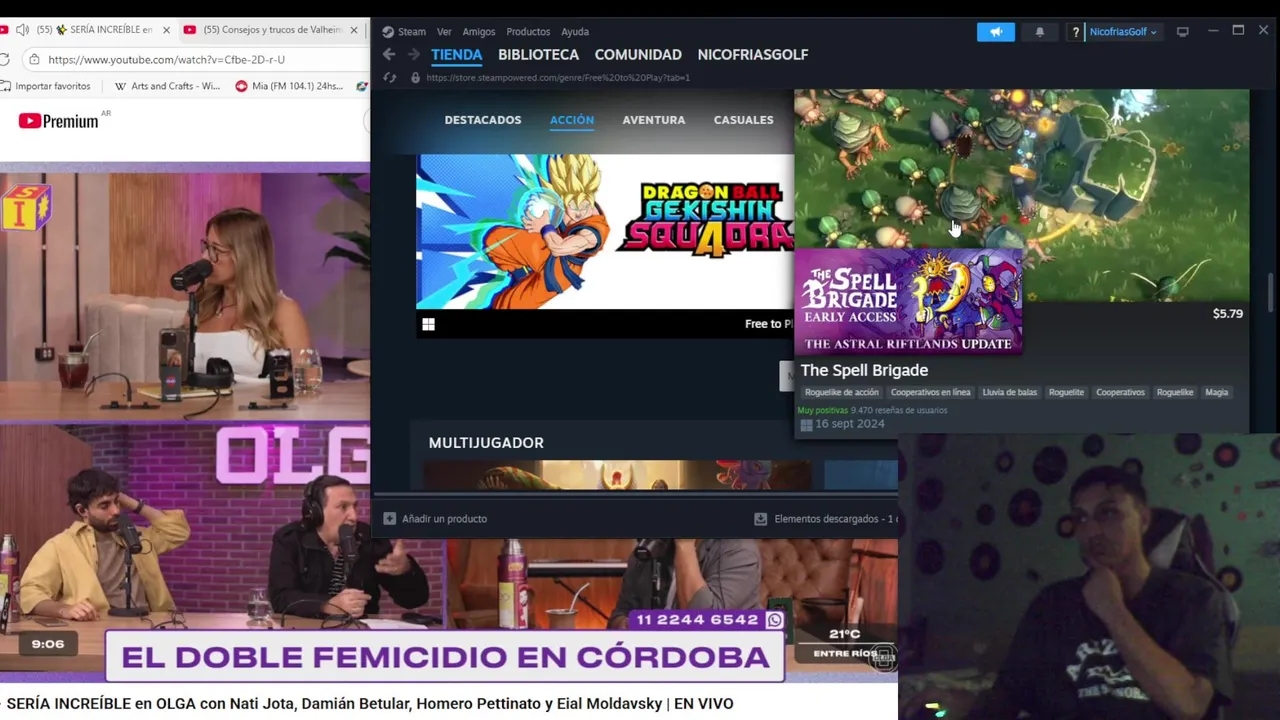Minimize the Steam window
The width and height of the screenshot is (1280, 720).
click(x=1213, y=31)
